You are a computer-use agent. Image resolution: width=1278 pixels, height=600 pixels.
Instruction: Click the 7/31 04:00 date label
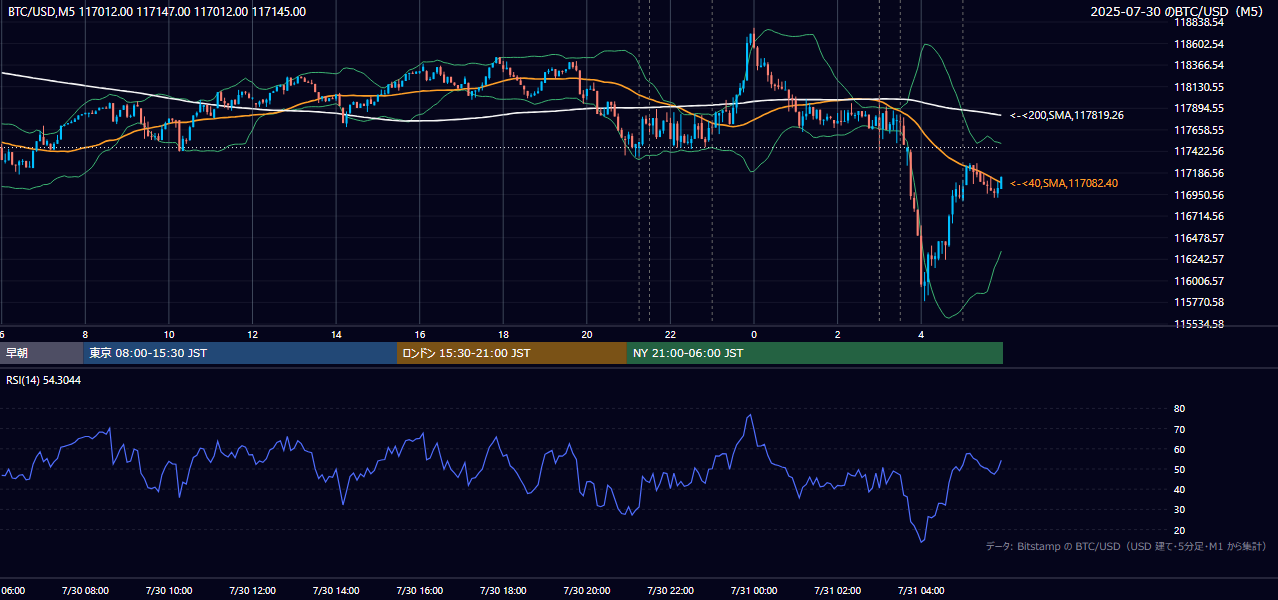921,591
